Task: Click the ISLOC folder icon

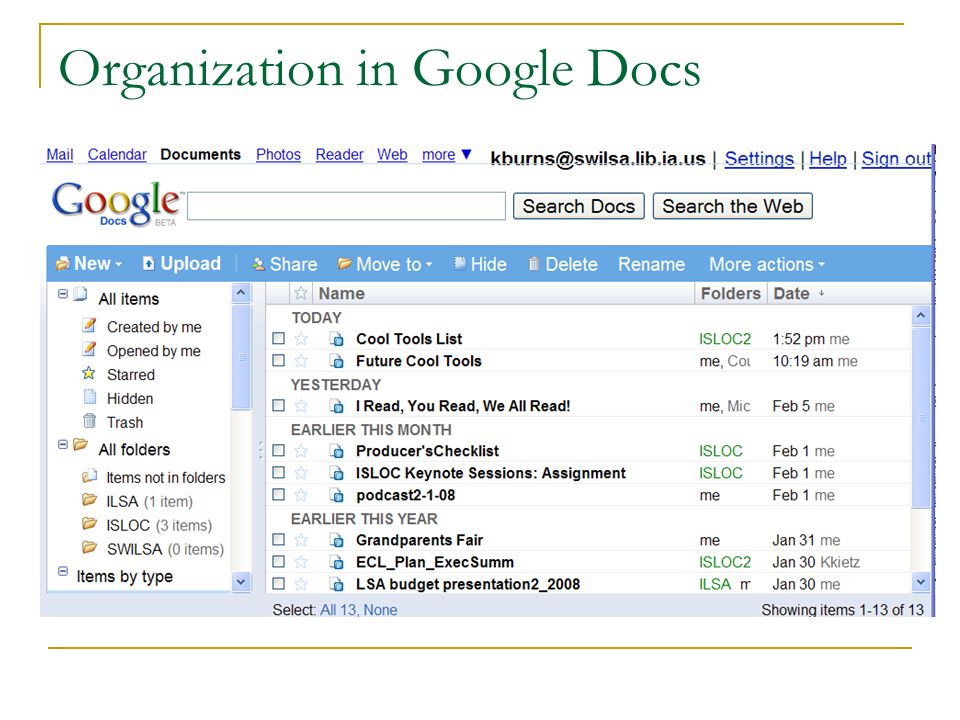Action: (89, 524)
